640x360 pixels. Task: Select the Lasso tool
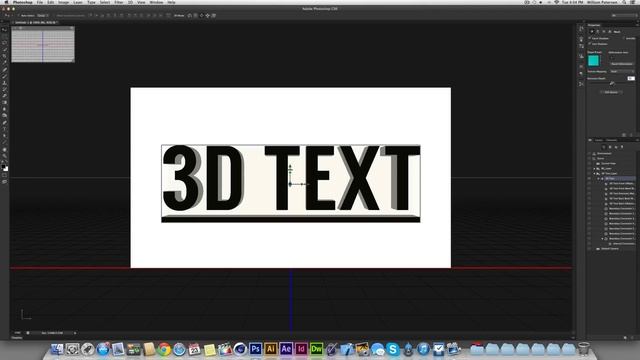5,42
